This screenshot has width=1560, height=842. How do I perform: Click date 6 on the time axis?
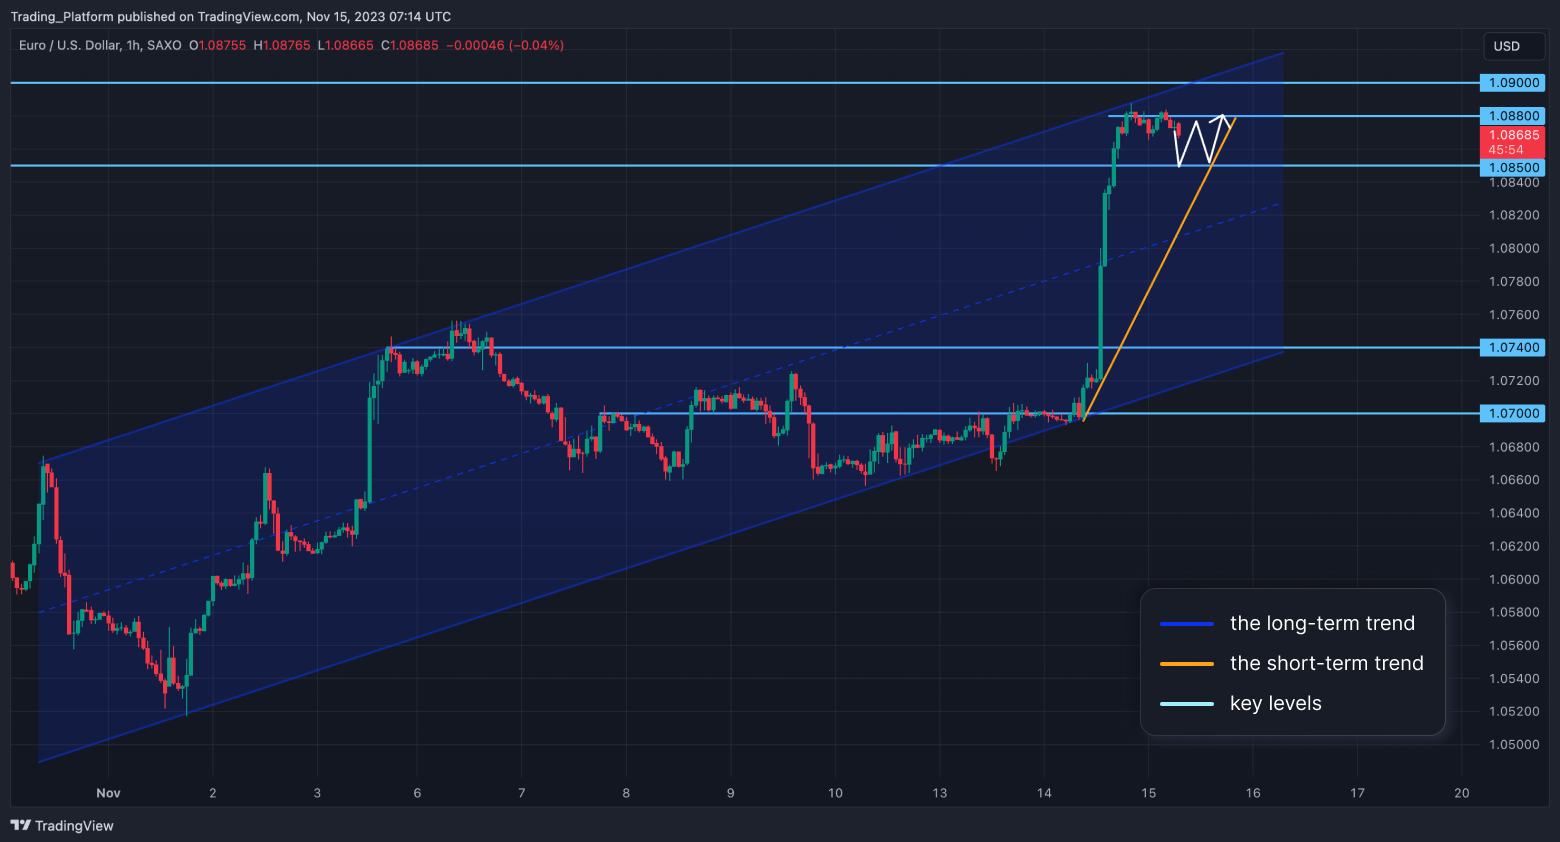click(417, 793)
